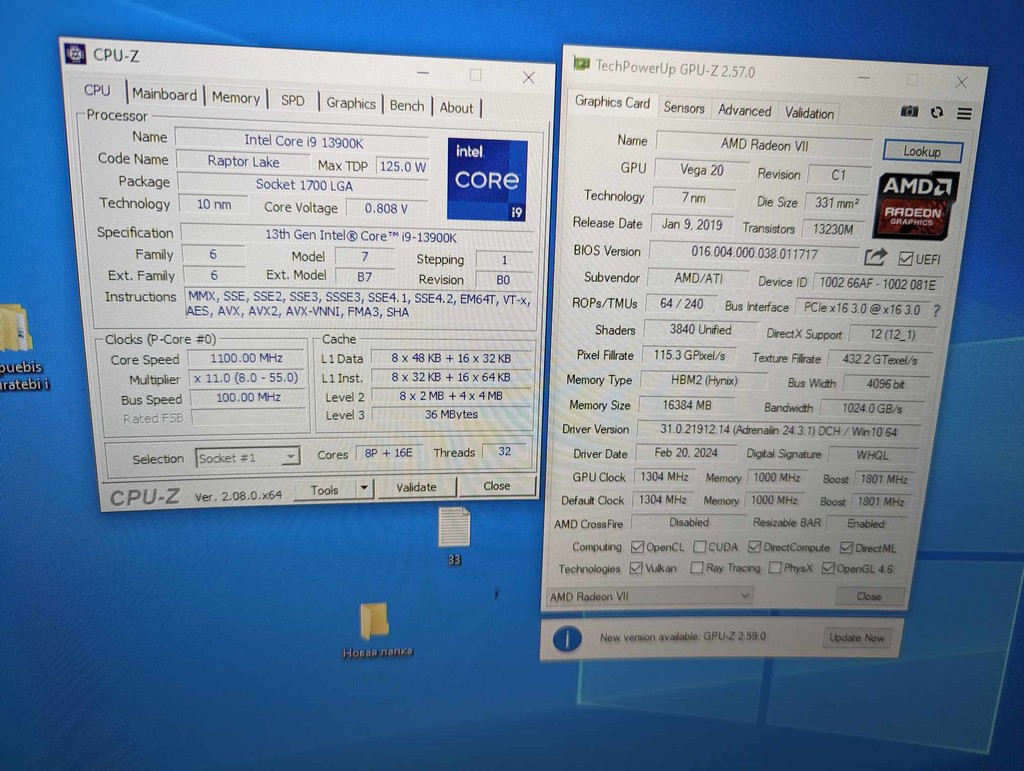Open the Tools dropdown arrow in CPU-Z

364,488
